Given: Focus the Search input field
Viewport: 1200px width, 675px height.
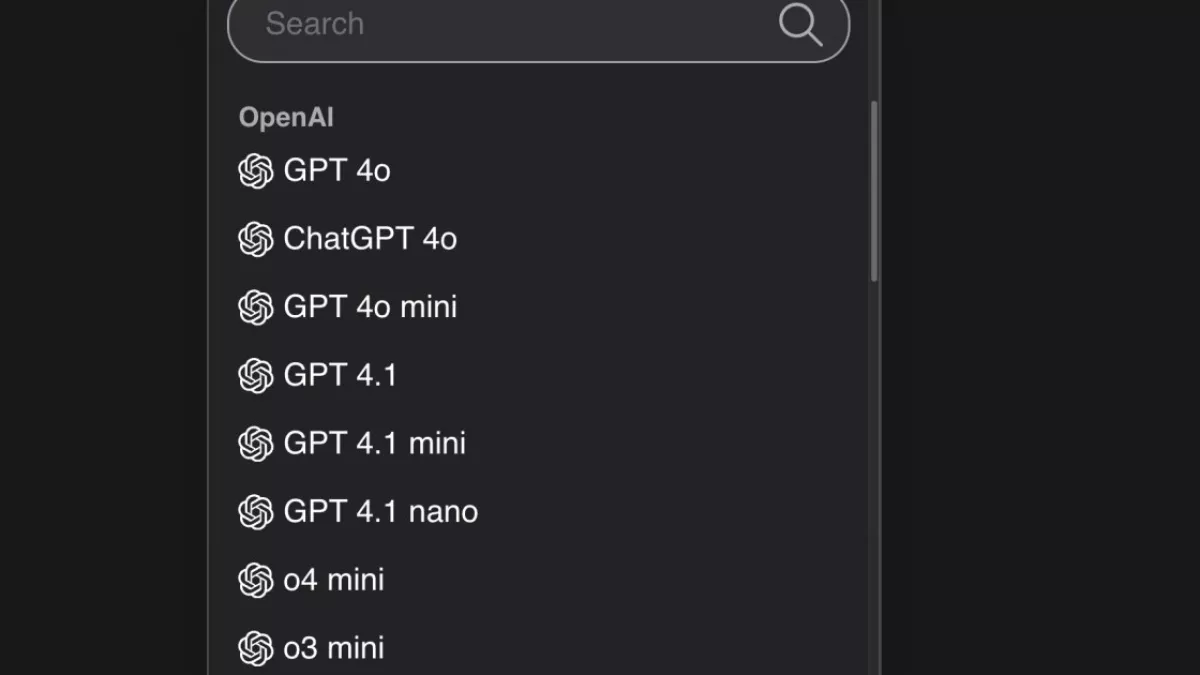Looking at the screenshot, I should point(500,24).
